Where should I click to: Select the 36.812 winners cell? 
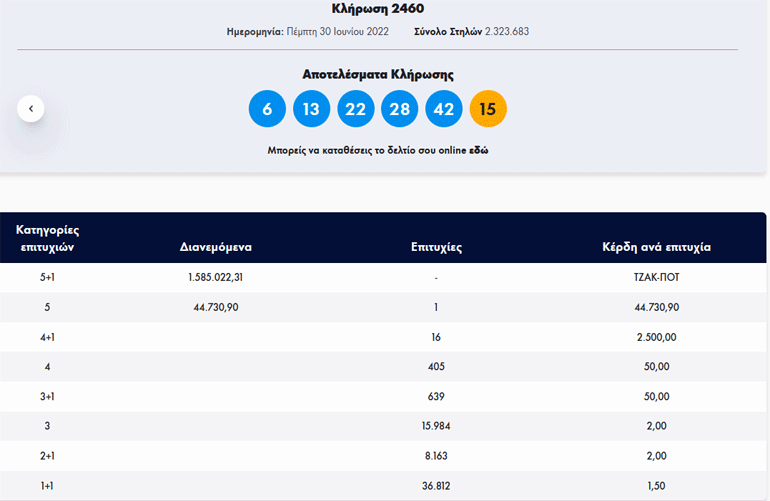click(x=436, y=486)
